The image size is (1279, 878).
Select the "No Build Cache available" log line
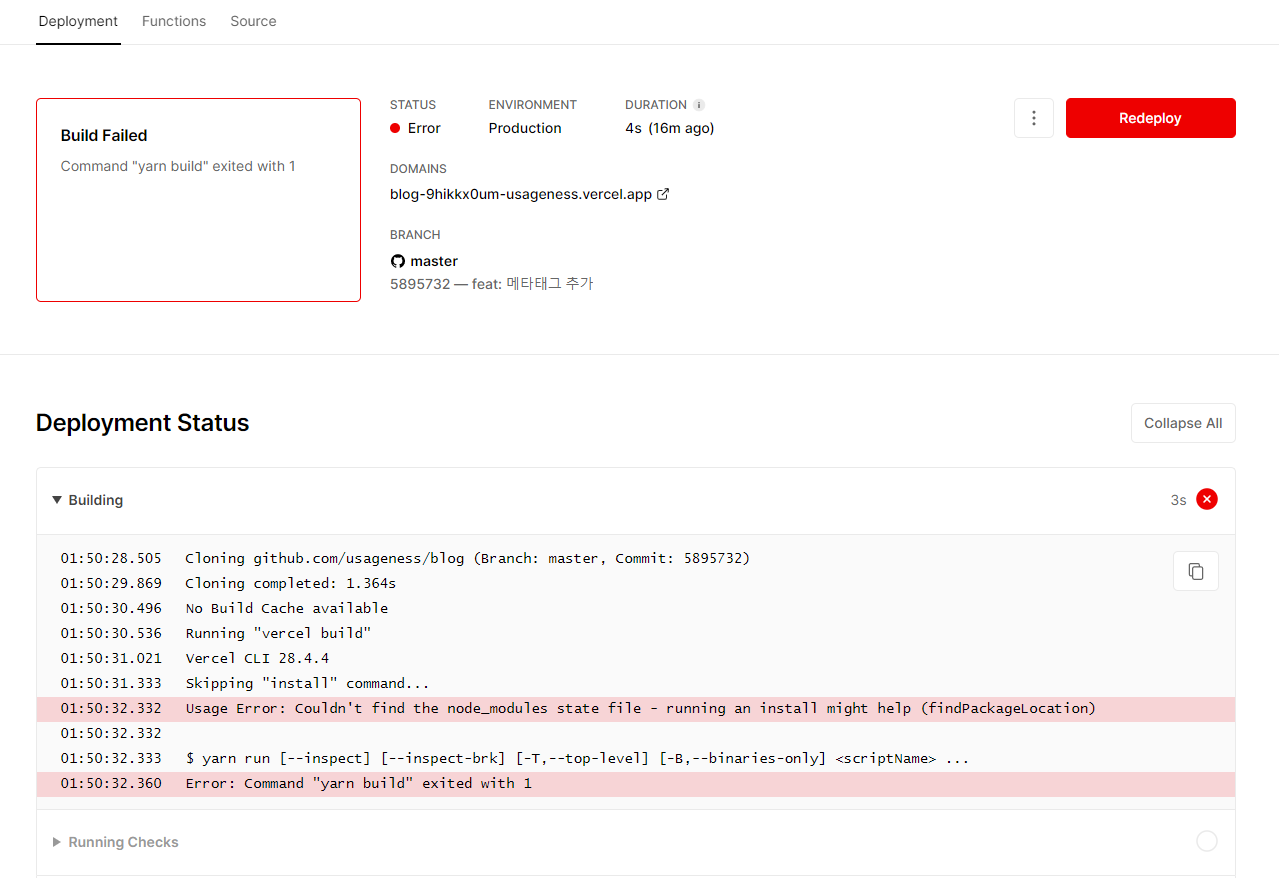[x=636, y=608]
